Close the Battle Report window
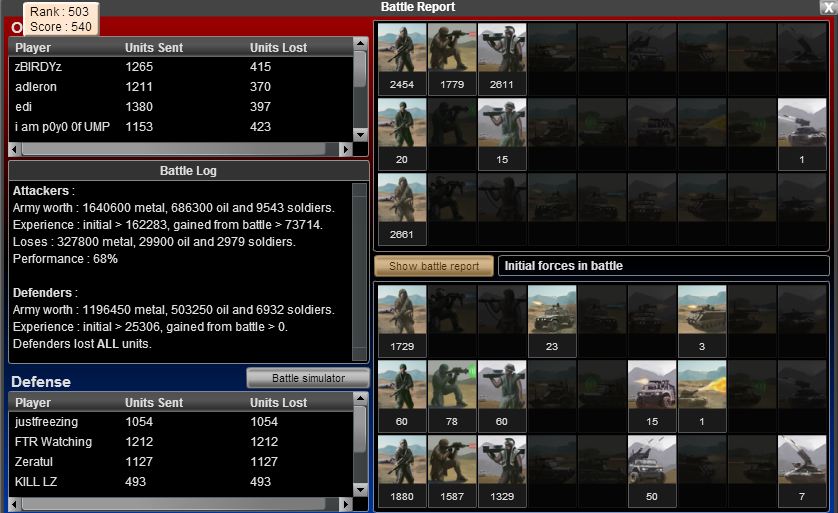The height and width of the screenshot is (513, 838). coord(828,7)
